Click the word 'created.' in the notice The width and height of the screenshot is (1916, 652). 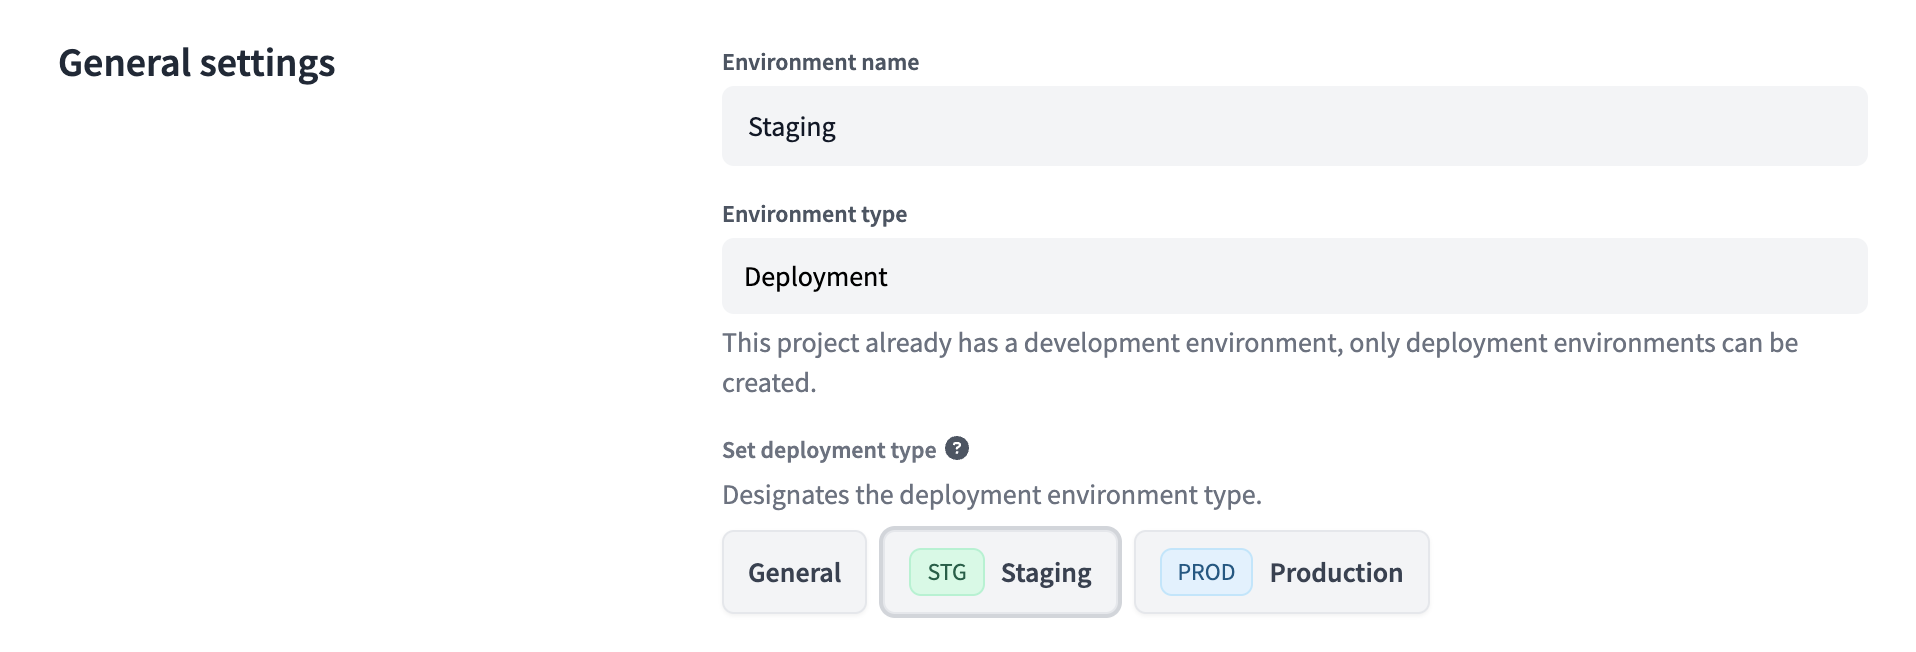pyautogui.click(x=769, y=383)
